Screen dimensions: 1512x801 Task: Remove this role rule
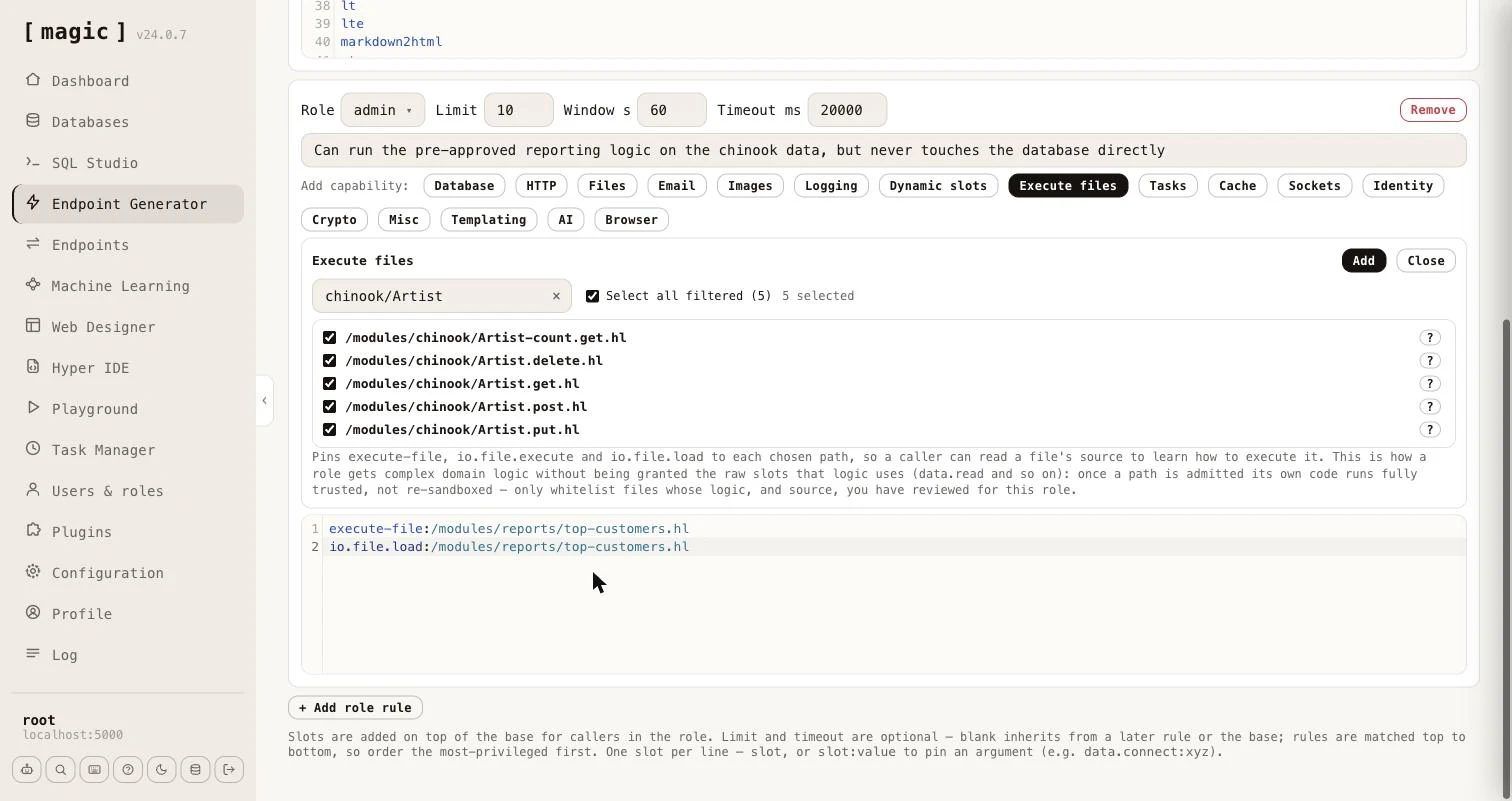click(x=1433, y=110)
